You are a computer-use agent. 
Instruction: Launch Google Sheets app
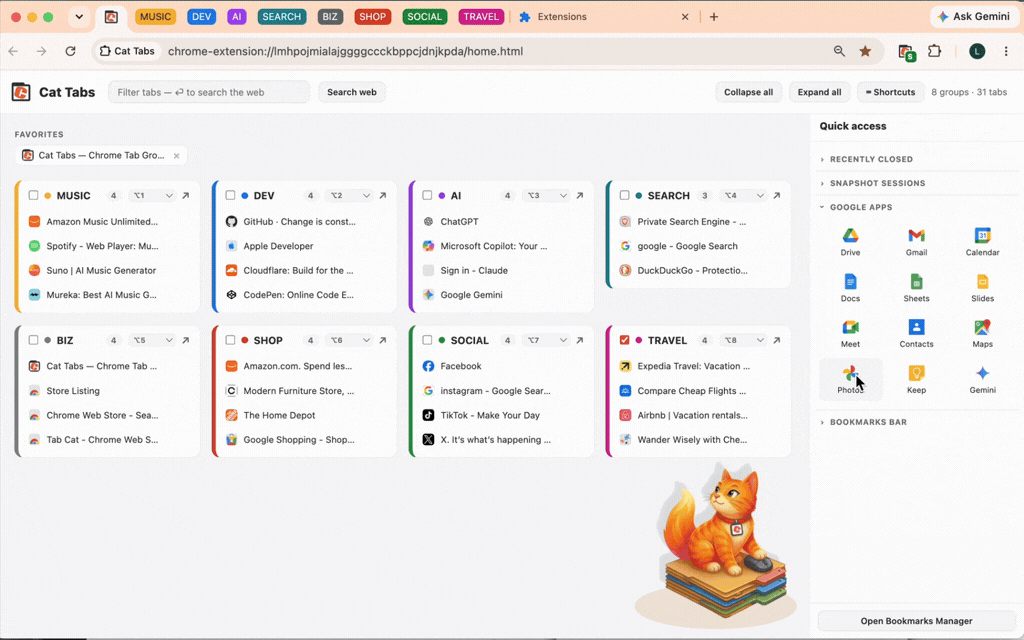(916, 287)
